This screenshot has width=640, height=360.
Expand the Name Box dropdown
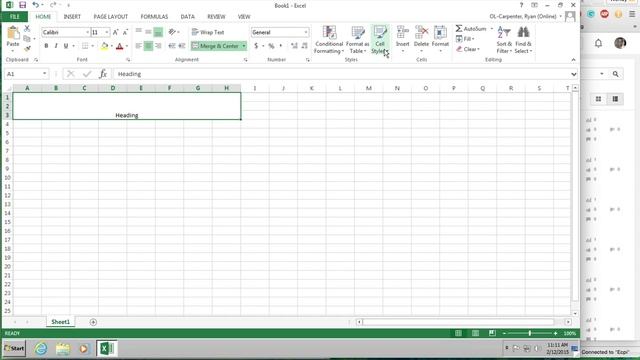(x=44, y=74)
